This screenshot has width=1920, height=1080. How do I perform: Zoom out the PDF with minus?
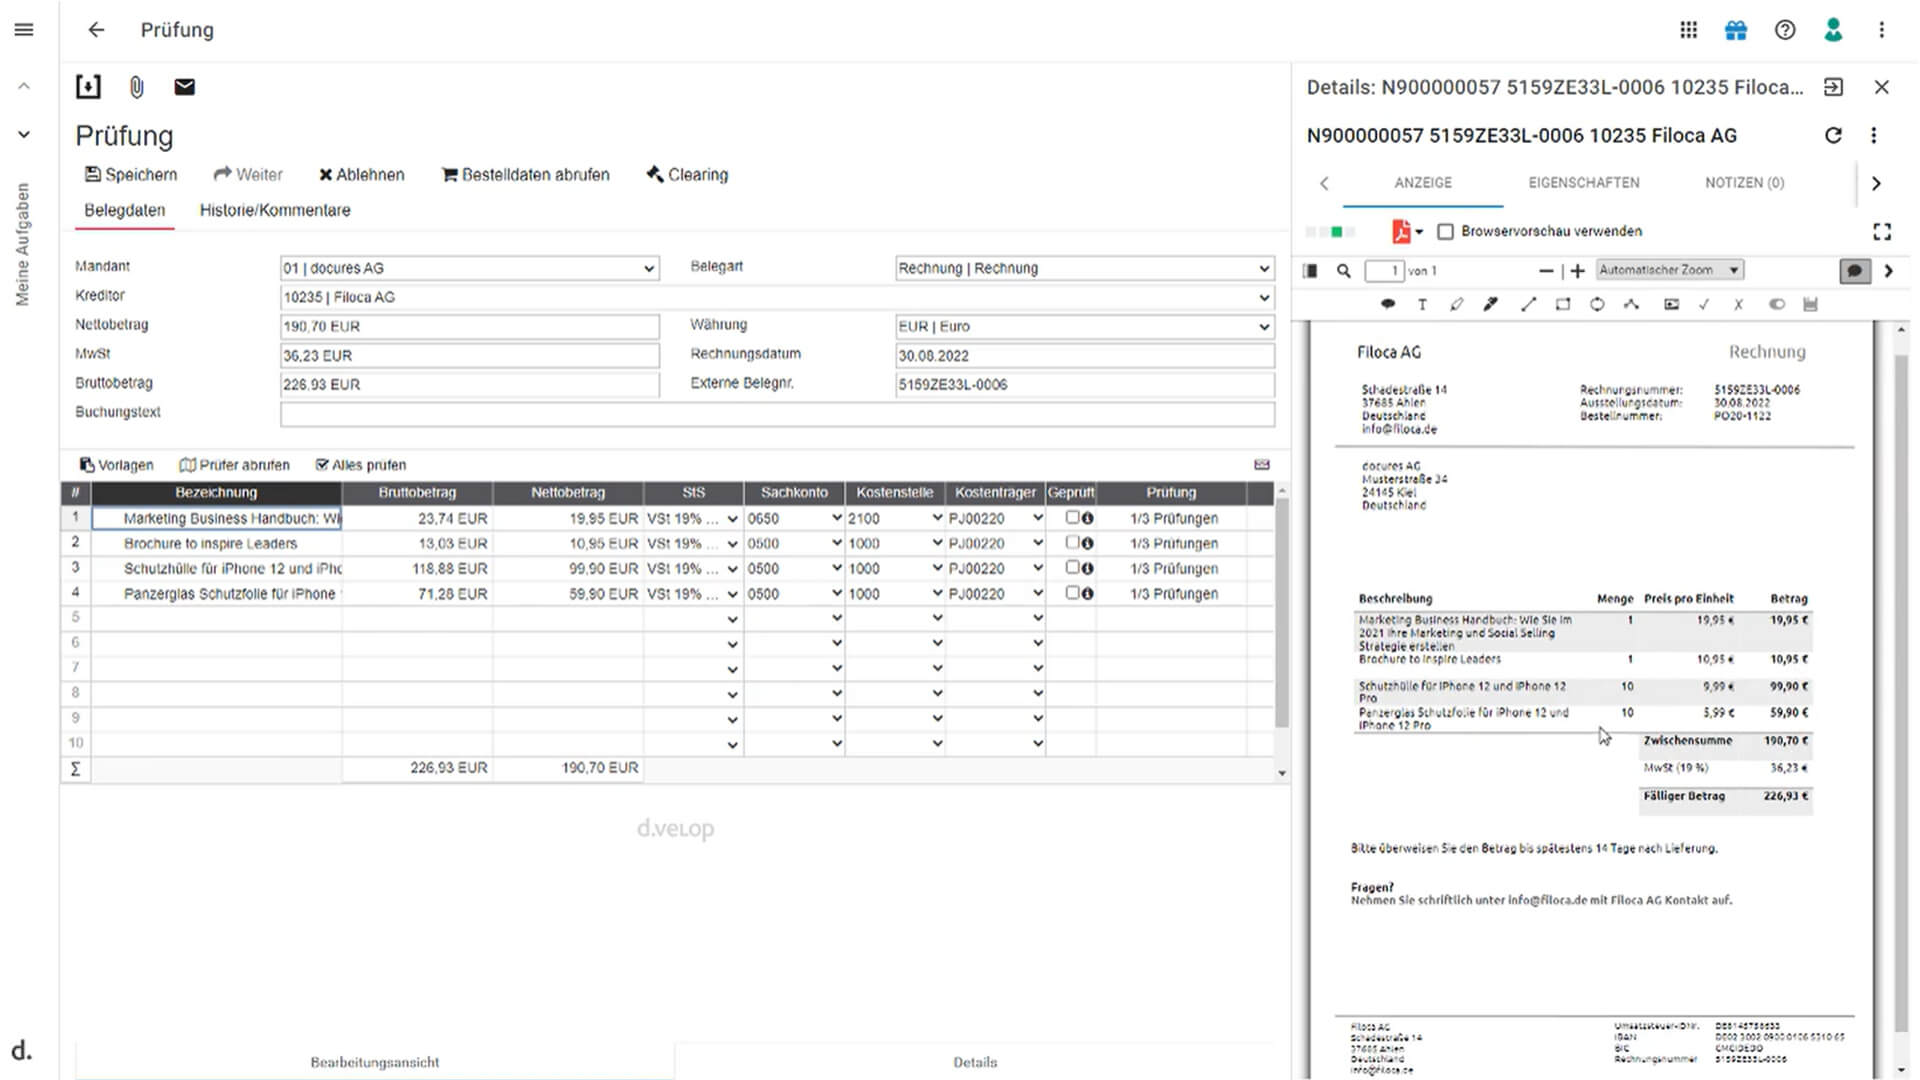click(1546, 271)
